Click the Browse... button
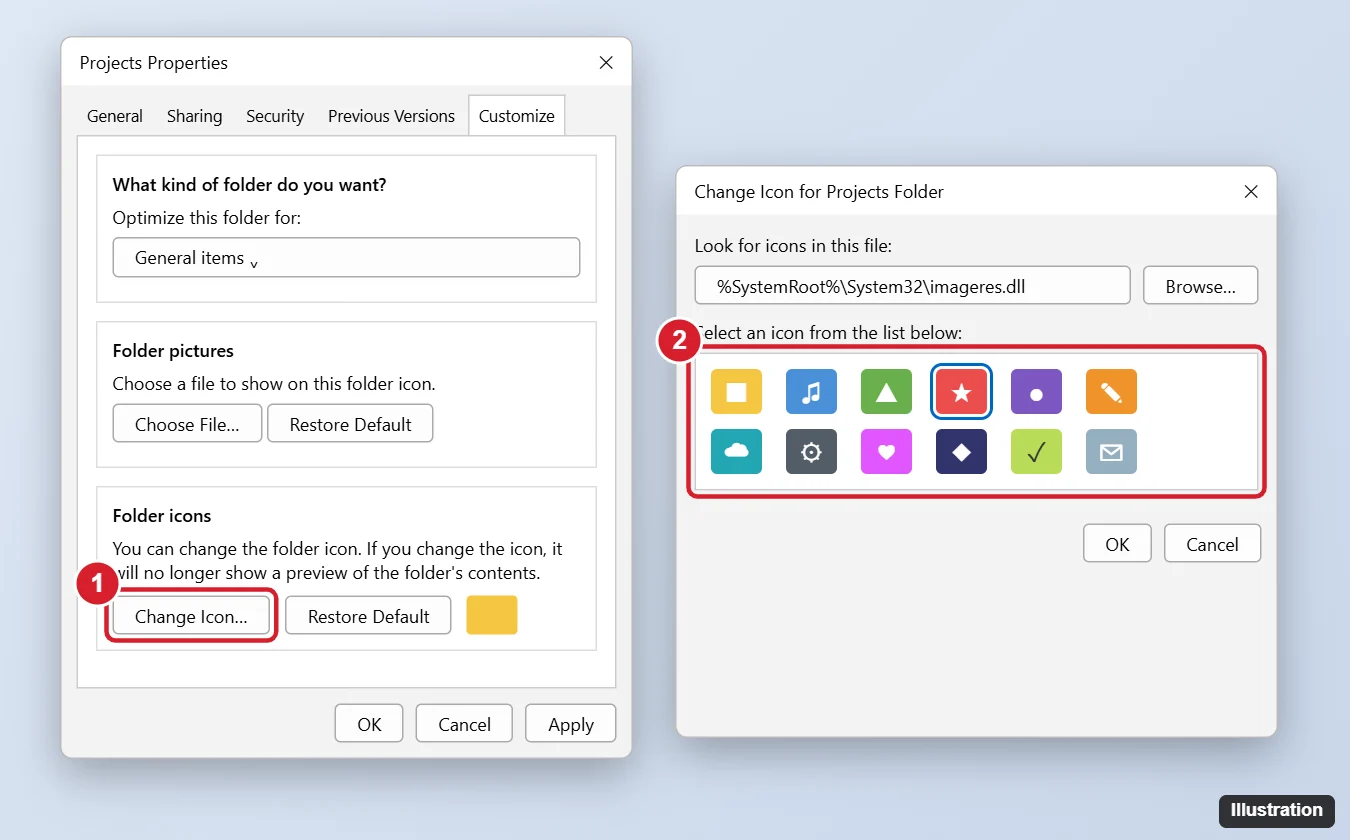 [1200, 286]
